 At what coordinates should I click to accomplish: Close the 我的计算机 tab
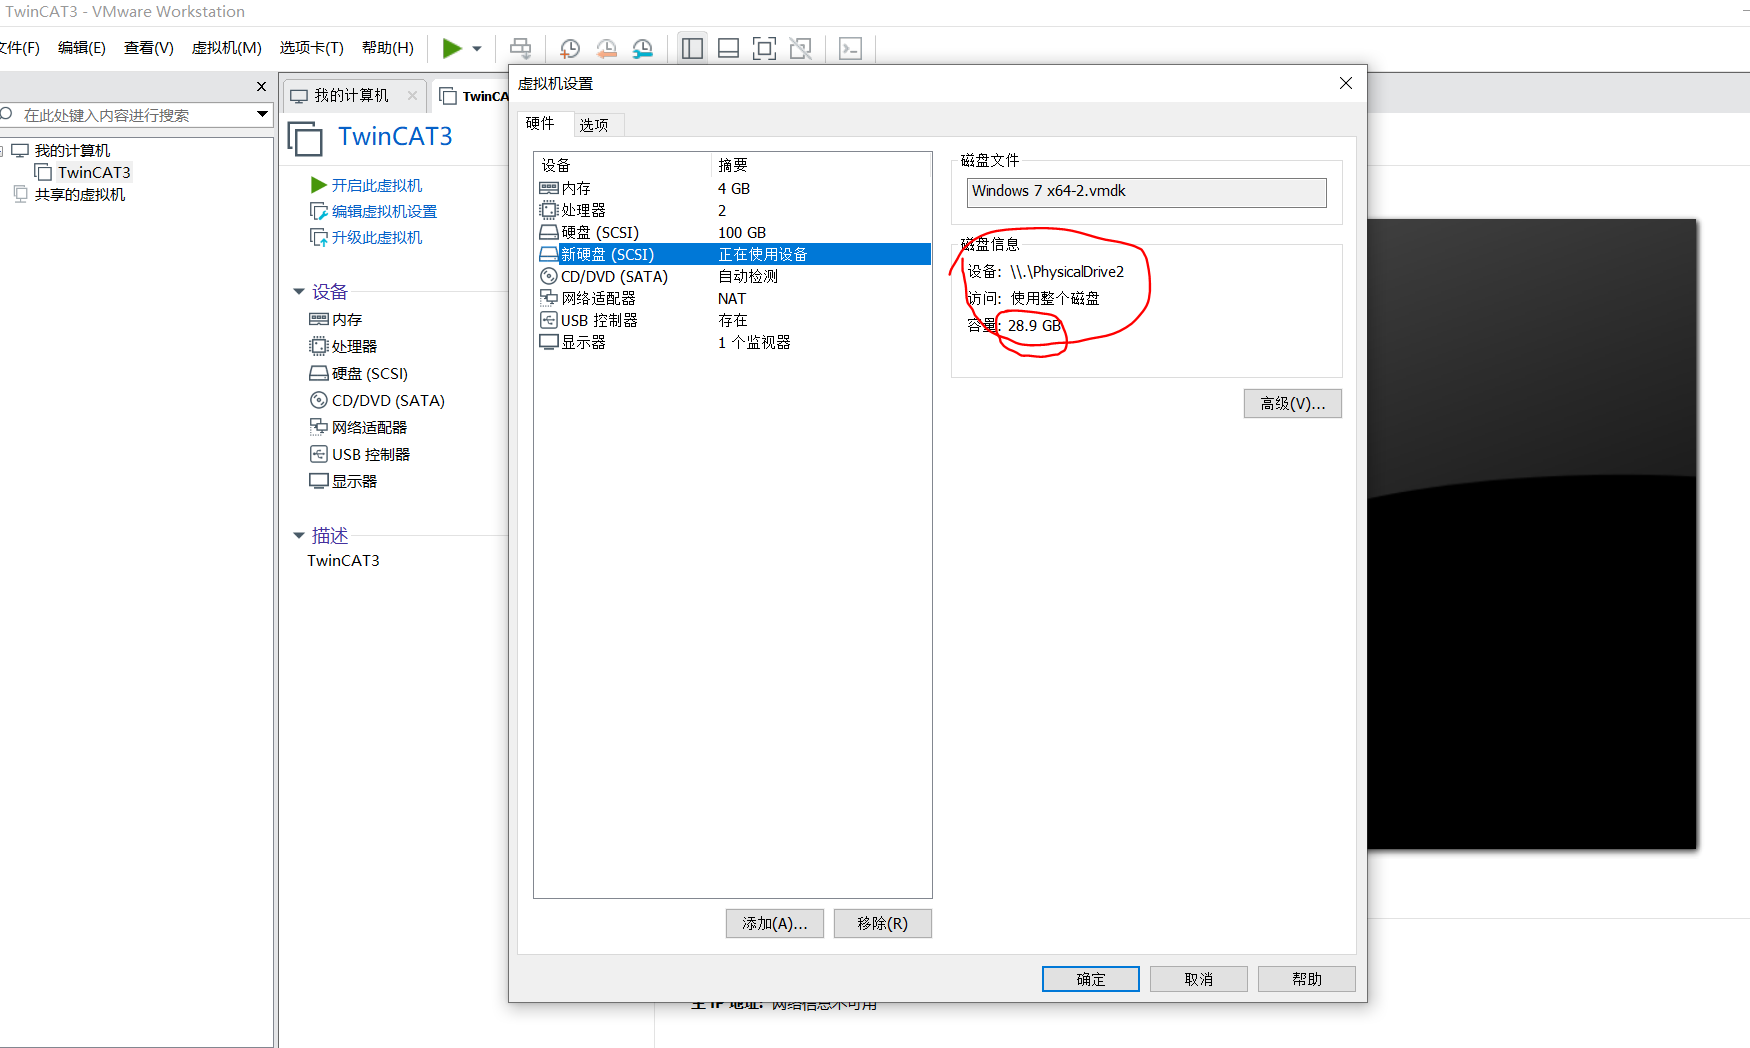412,95
